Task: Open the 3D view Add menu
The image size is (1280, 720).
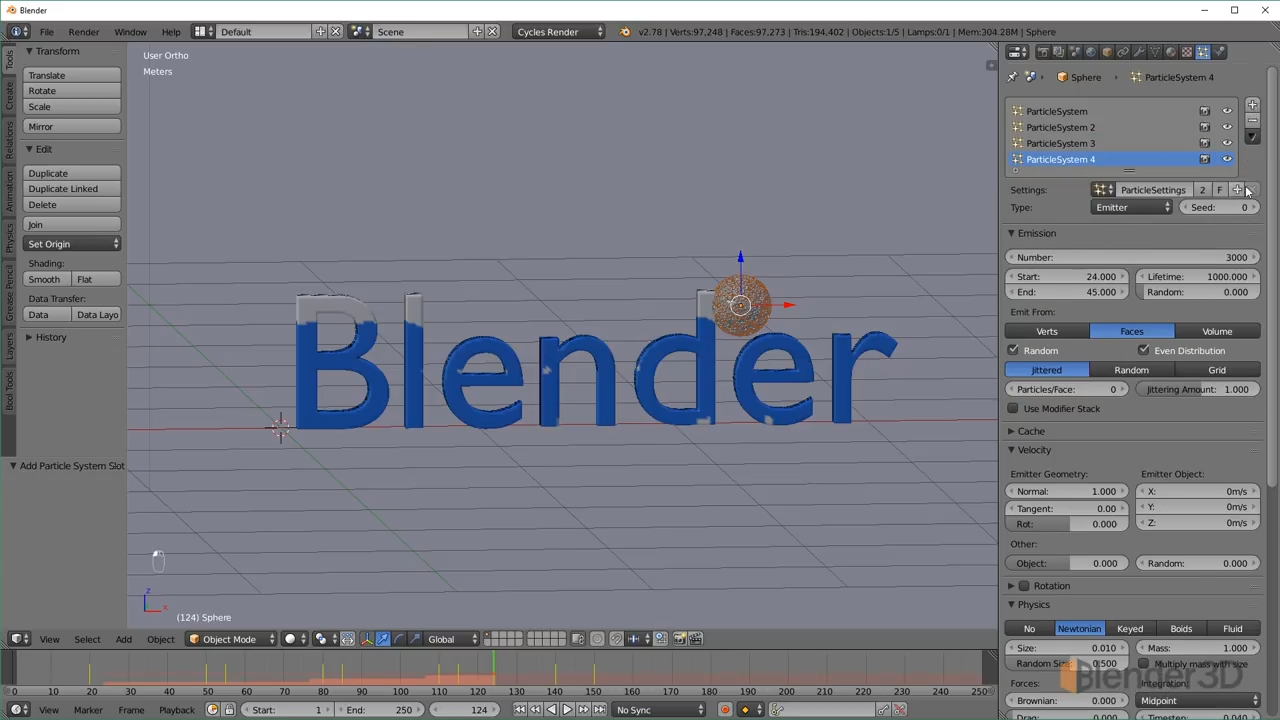Action: pos(124,639)
